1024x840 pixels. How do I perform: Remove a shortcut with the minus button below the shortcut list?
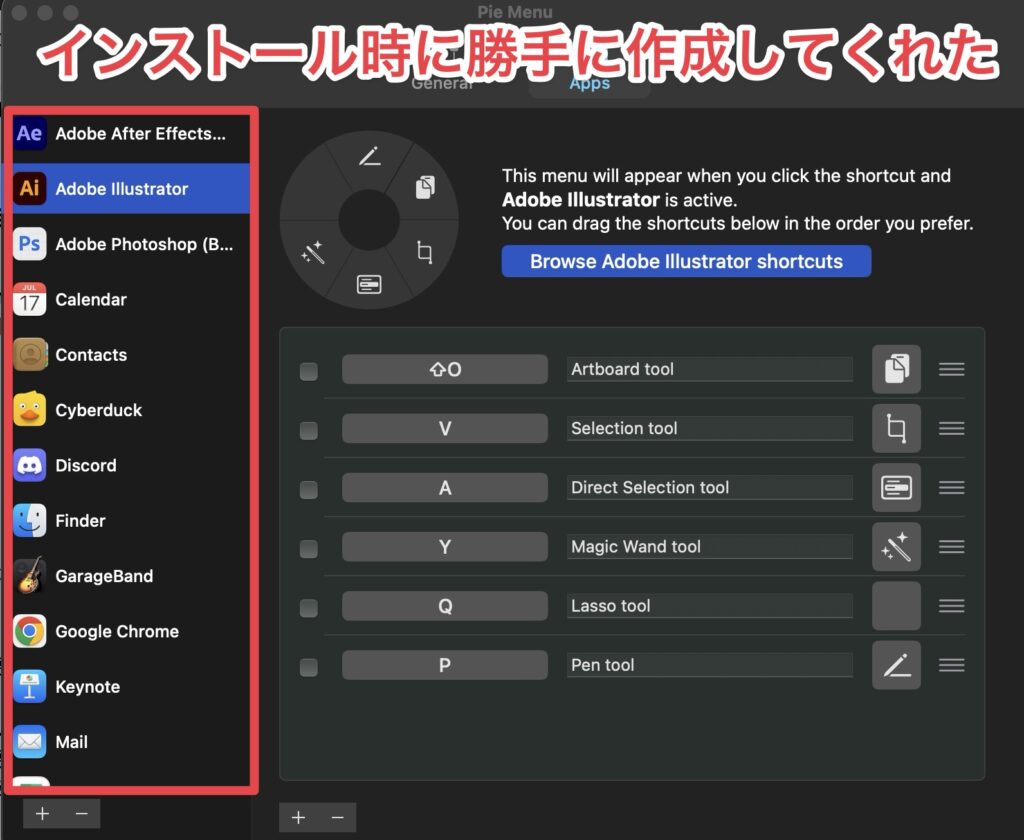coord(338,817)
